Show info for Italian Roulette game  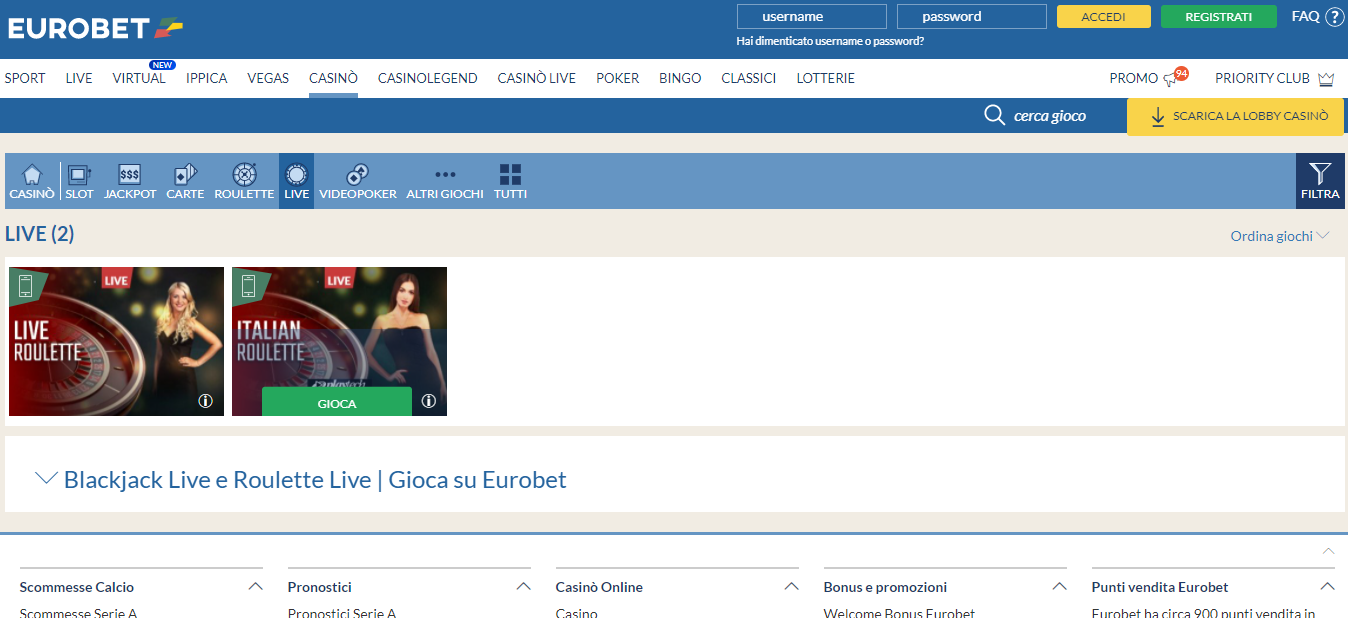point(429,401)
